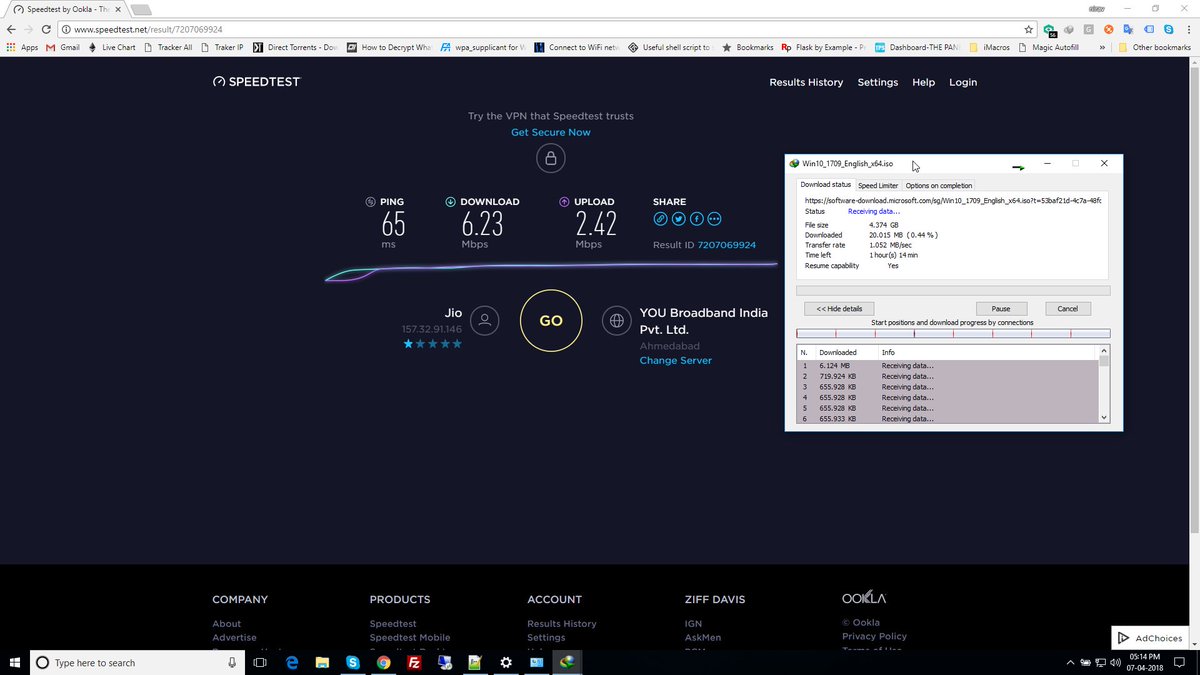Click the browser back arrow
This screenshot has width=1200, height=675.
(11, 29)
